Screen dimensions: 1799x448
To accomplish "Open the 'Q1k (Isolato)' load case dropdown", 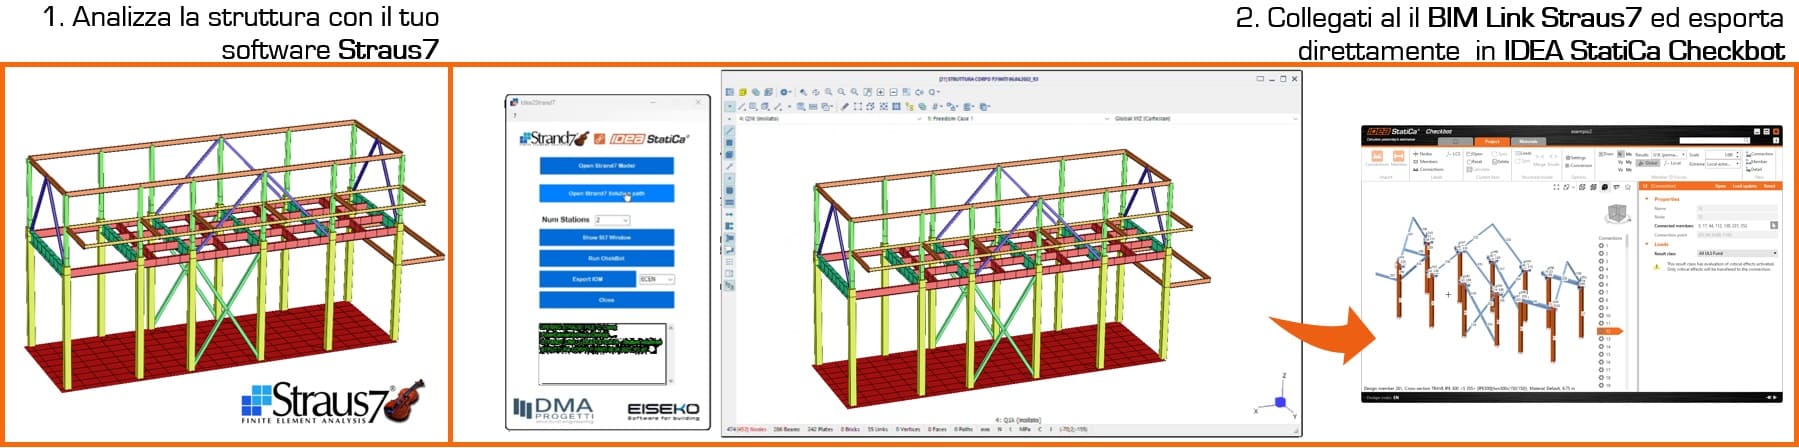I will (x=830, y=118).
